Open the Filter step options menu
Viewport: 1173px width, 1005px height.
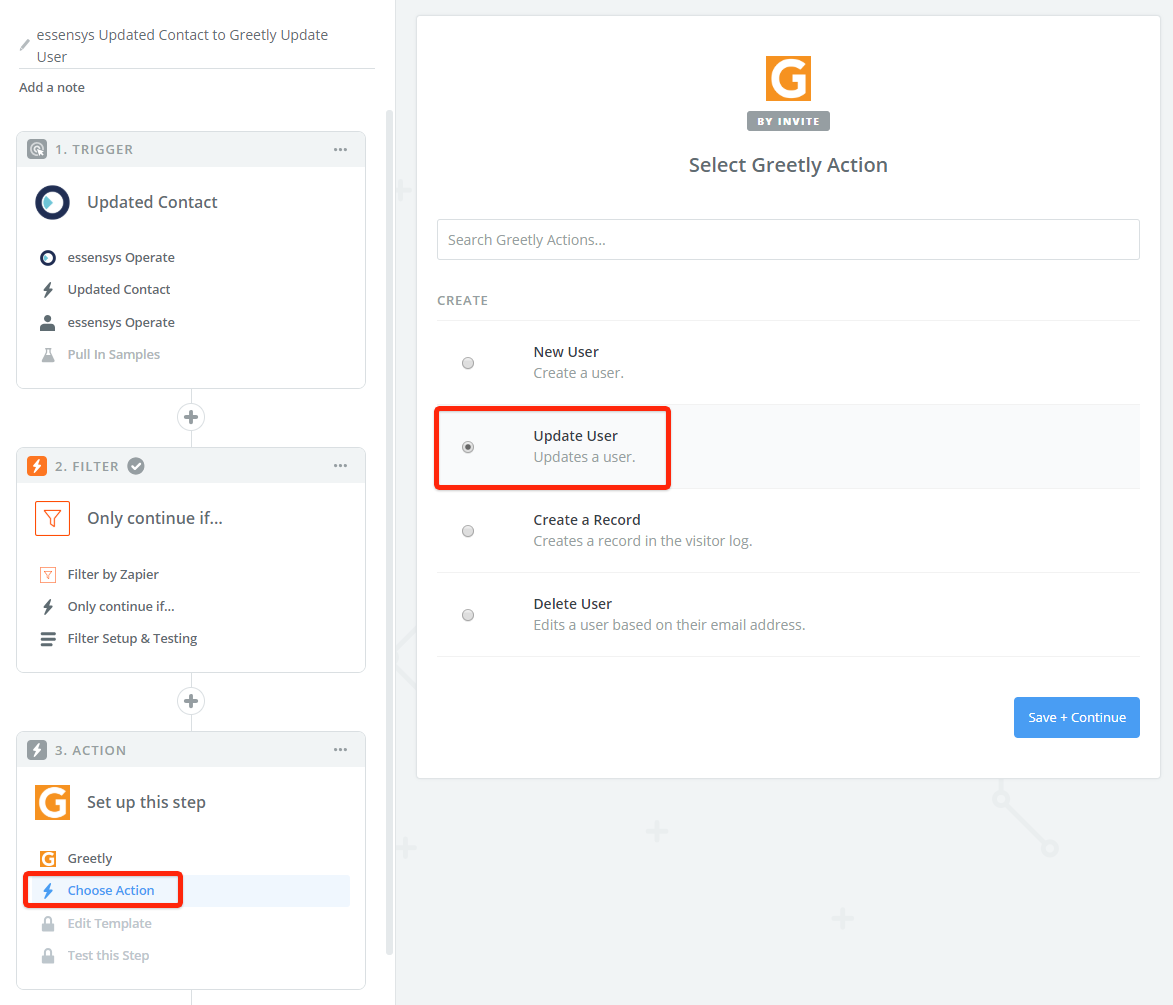[340, 465]
